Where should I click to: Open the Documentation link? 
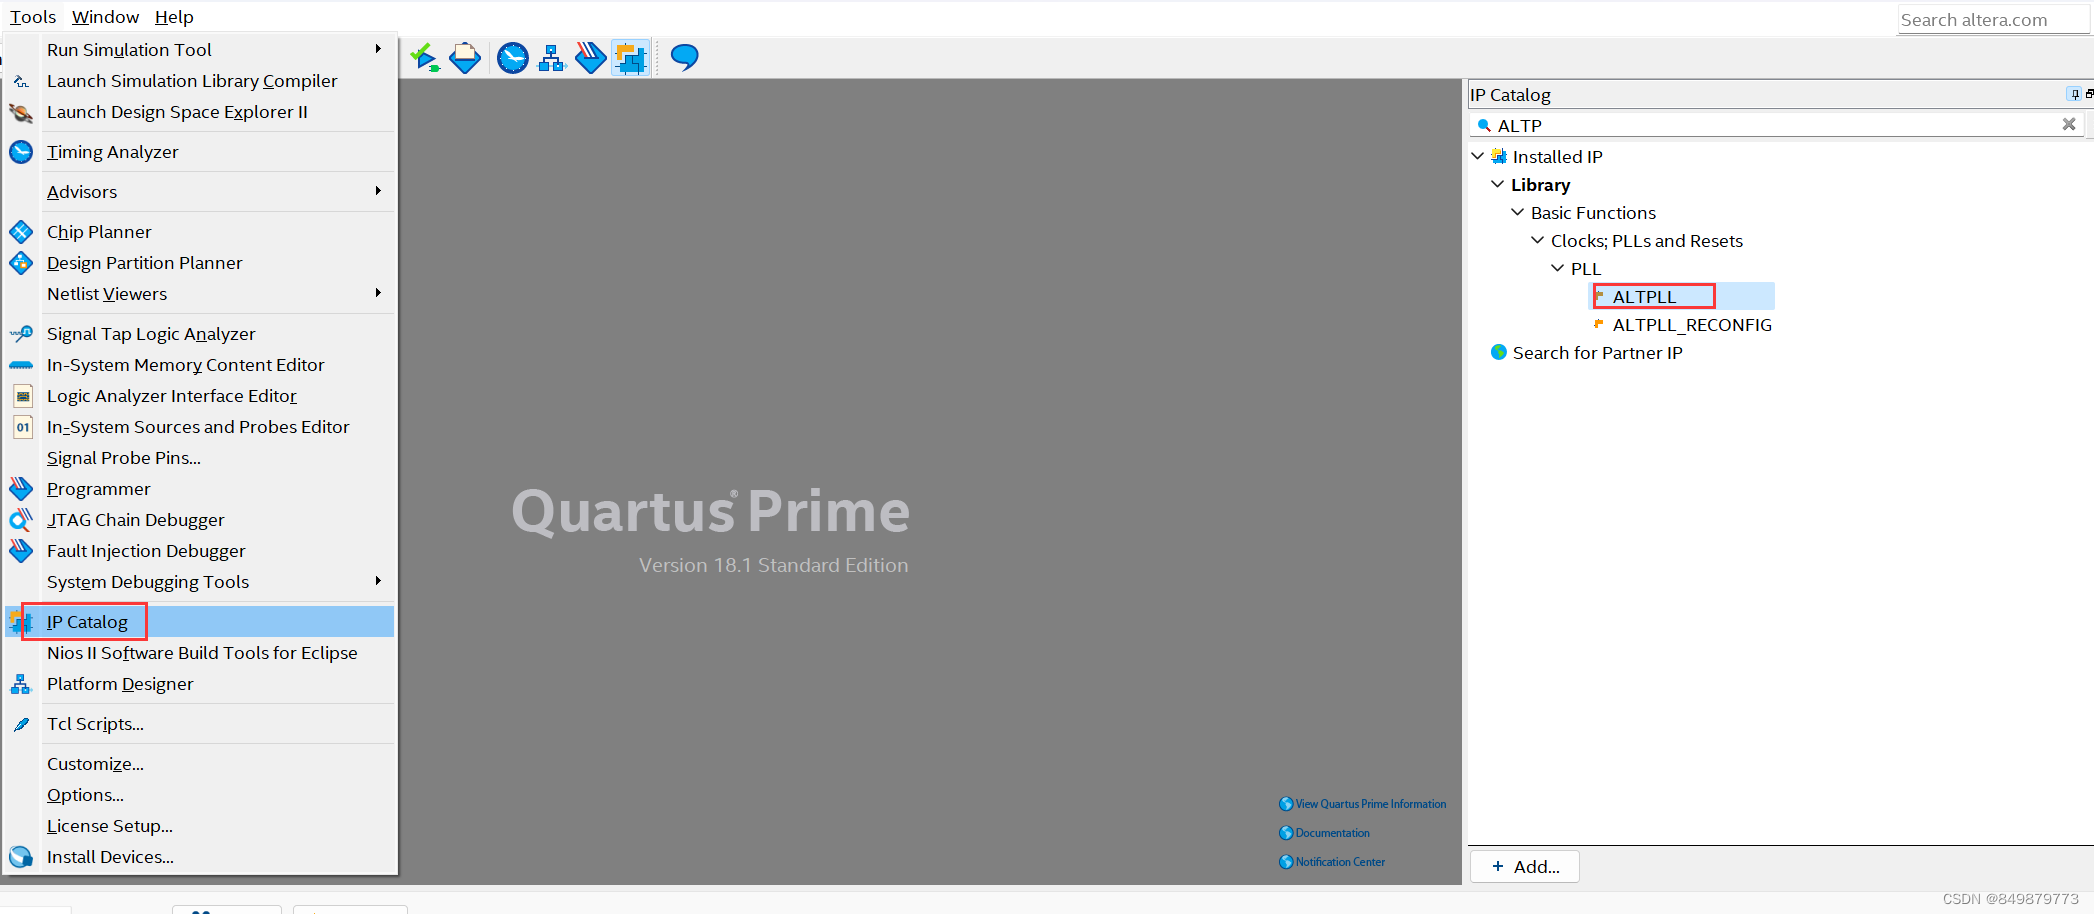(x=1333, y=833)
